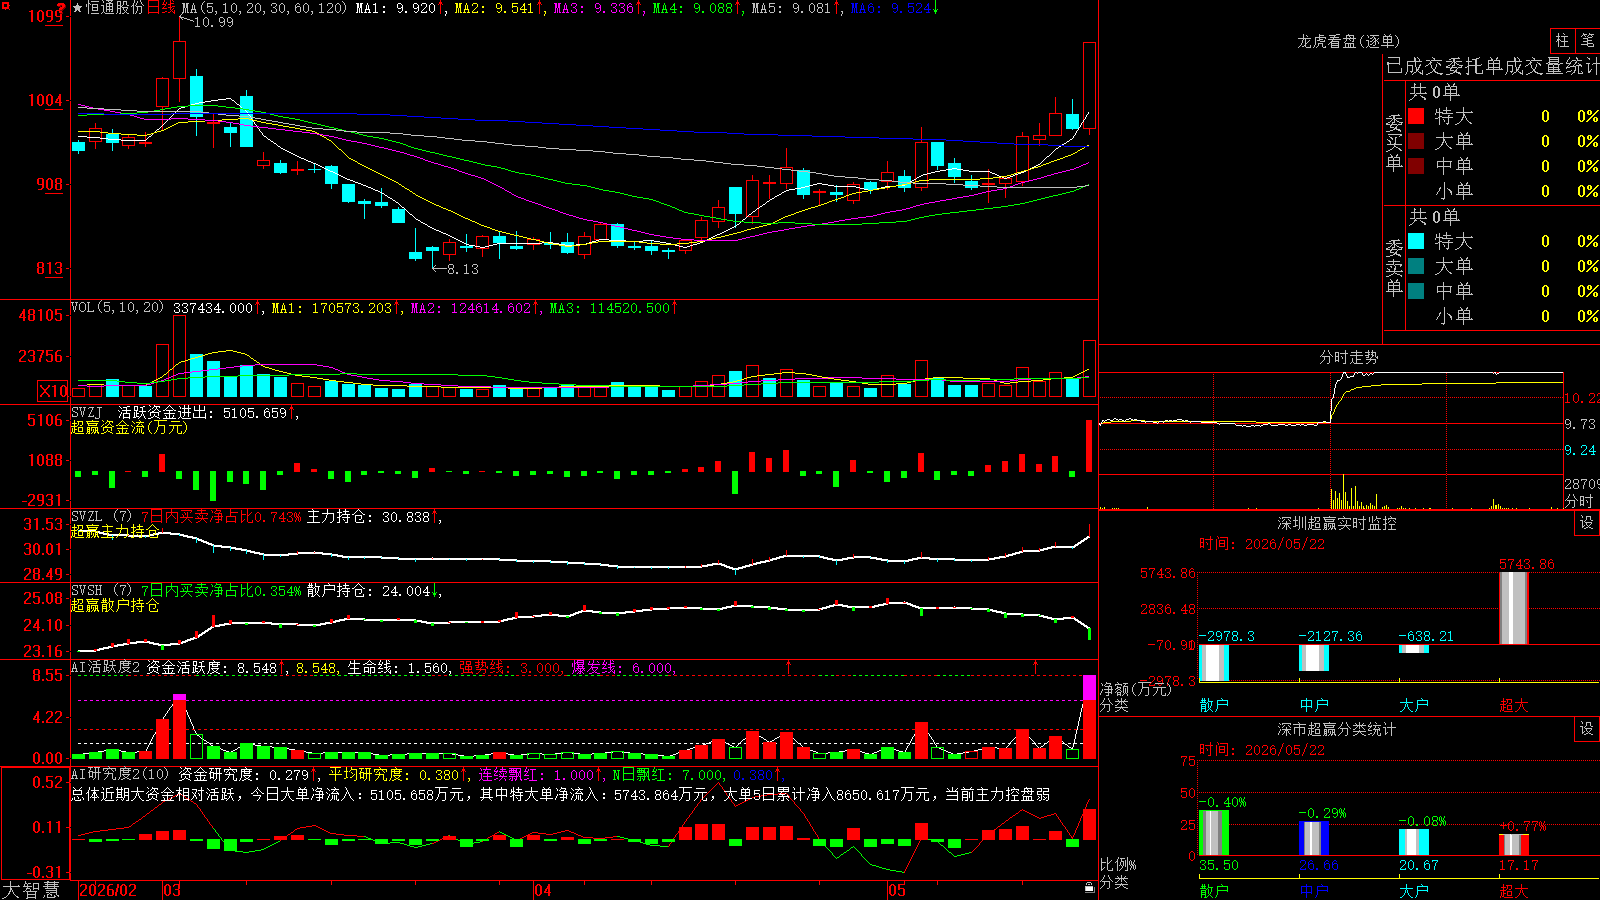This screenshot has width=1600, height=900.
Task: Click the 中户 label in 深圳超赢实时监控
Action: pyautogui.click(x=1314, y=705)
